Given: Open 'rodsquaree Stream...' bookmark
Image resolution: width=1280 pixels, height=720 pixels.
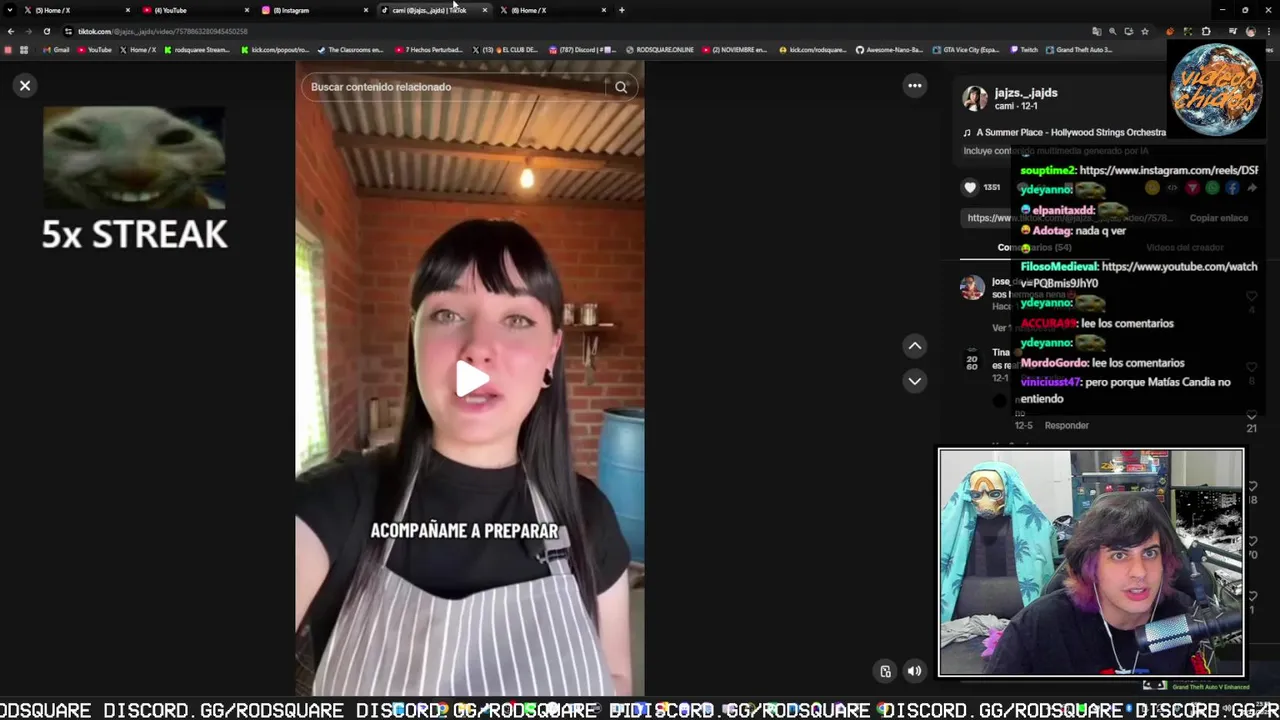Looking at the screenshot, I should tap(197, 50).
